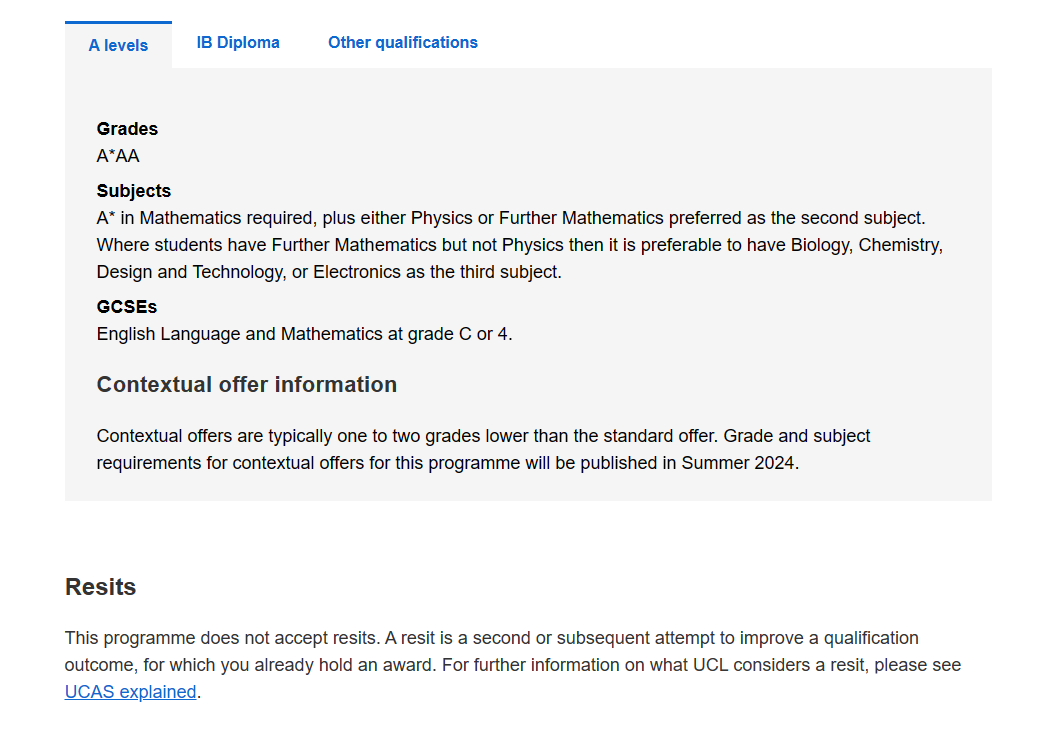Click the words 'Summer 2024' in the contextual offers text
Viewport: 1056px width, 737px height.
[737, 463]
